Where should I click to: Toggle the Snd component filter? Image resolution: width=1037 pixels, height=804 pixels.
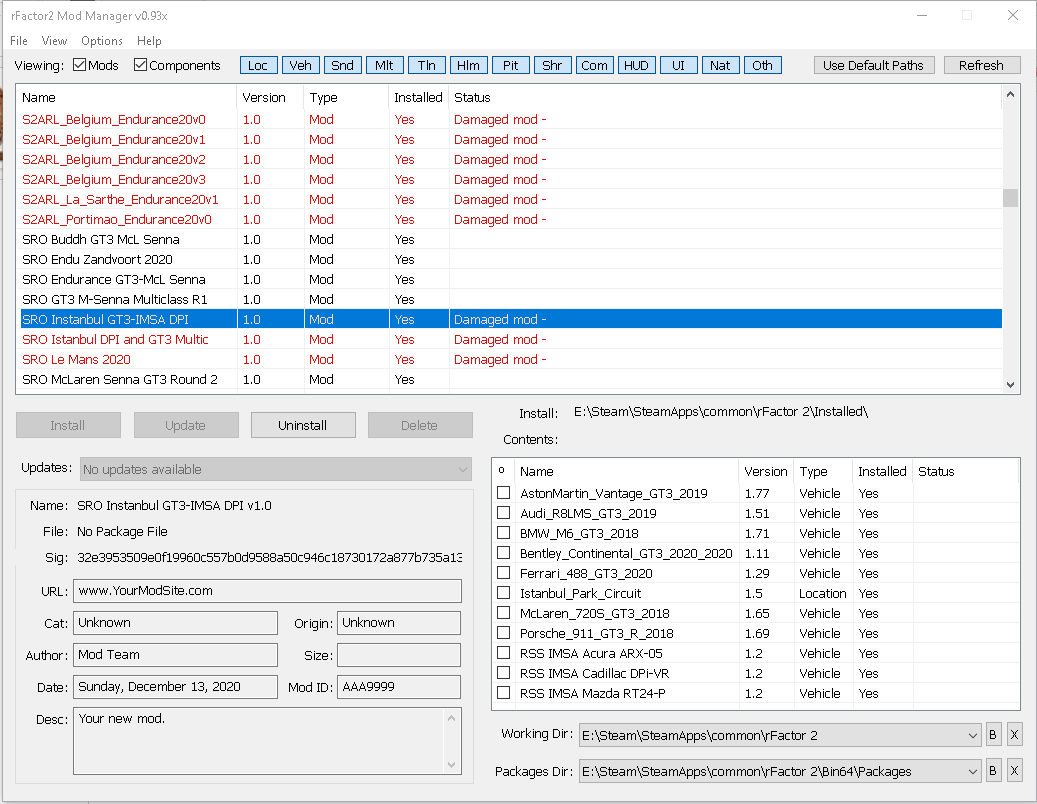(x=343, y=65)
